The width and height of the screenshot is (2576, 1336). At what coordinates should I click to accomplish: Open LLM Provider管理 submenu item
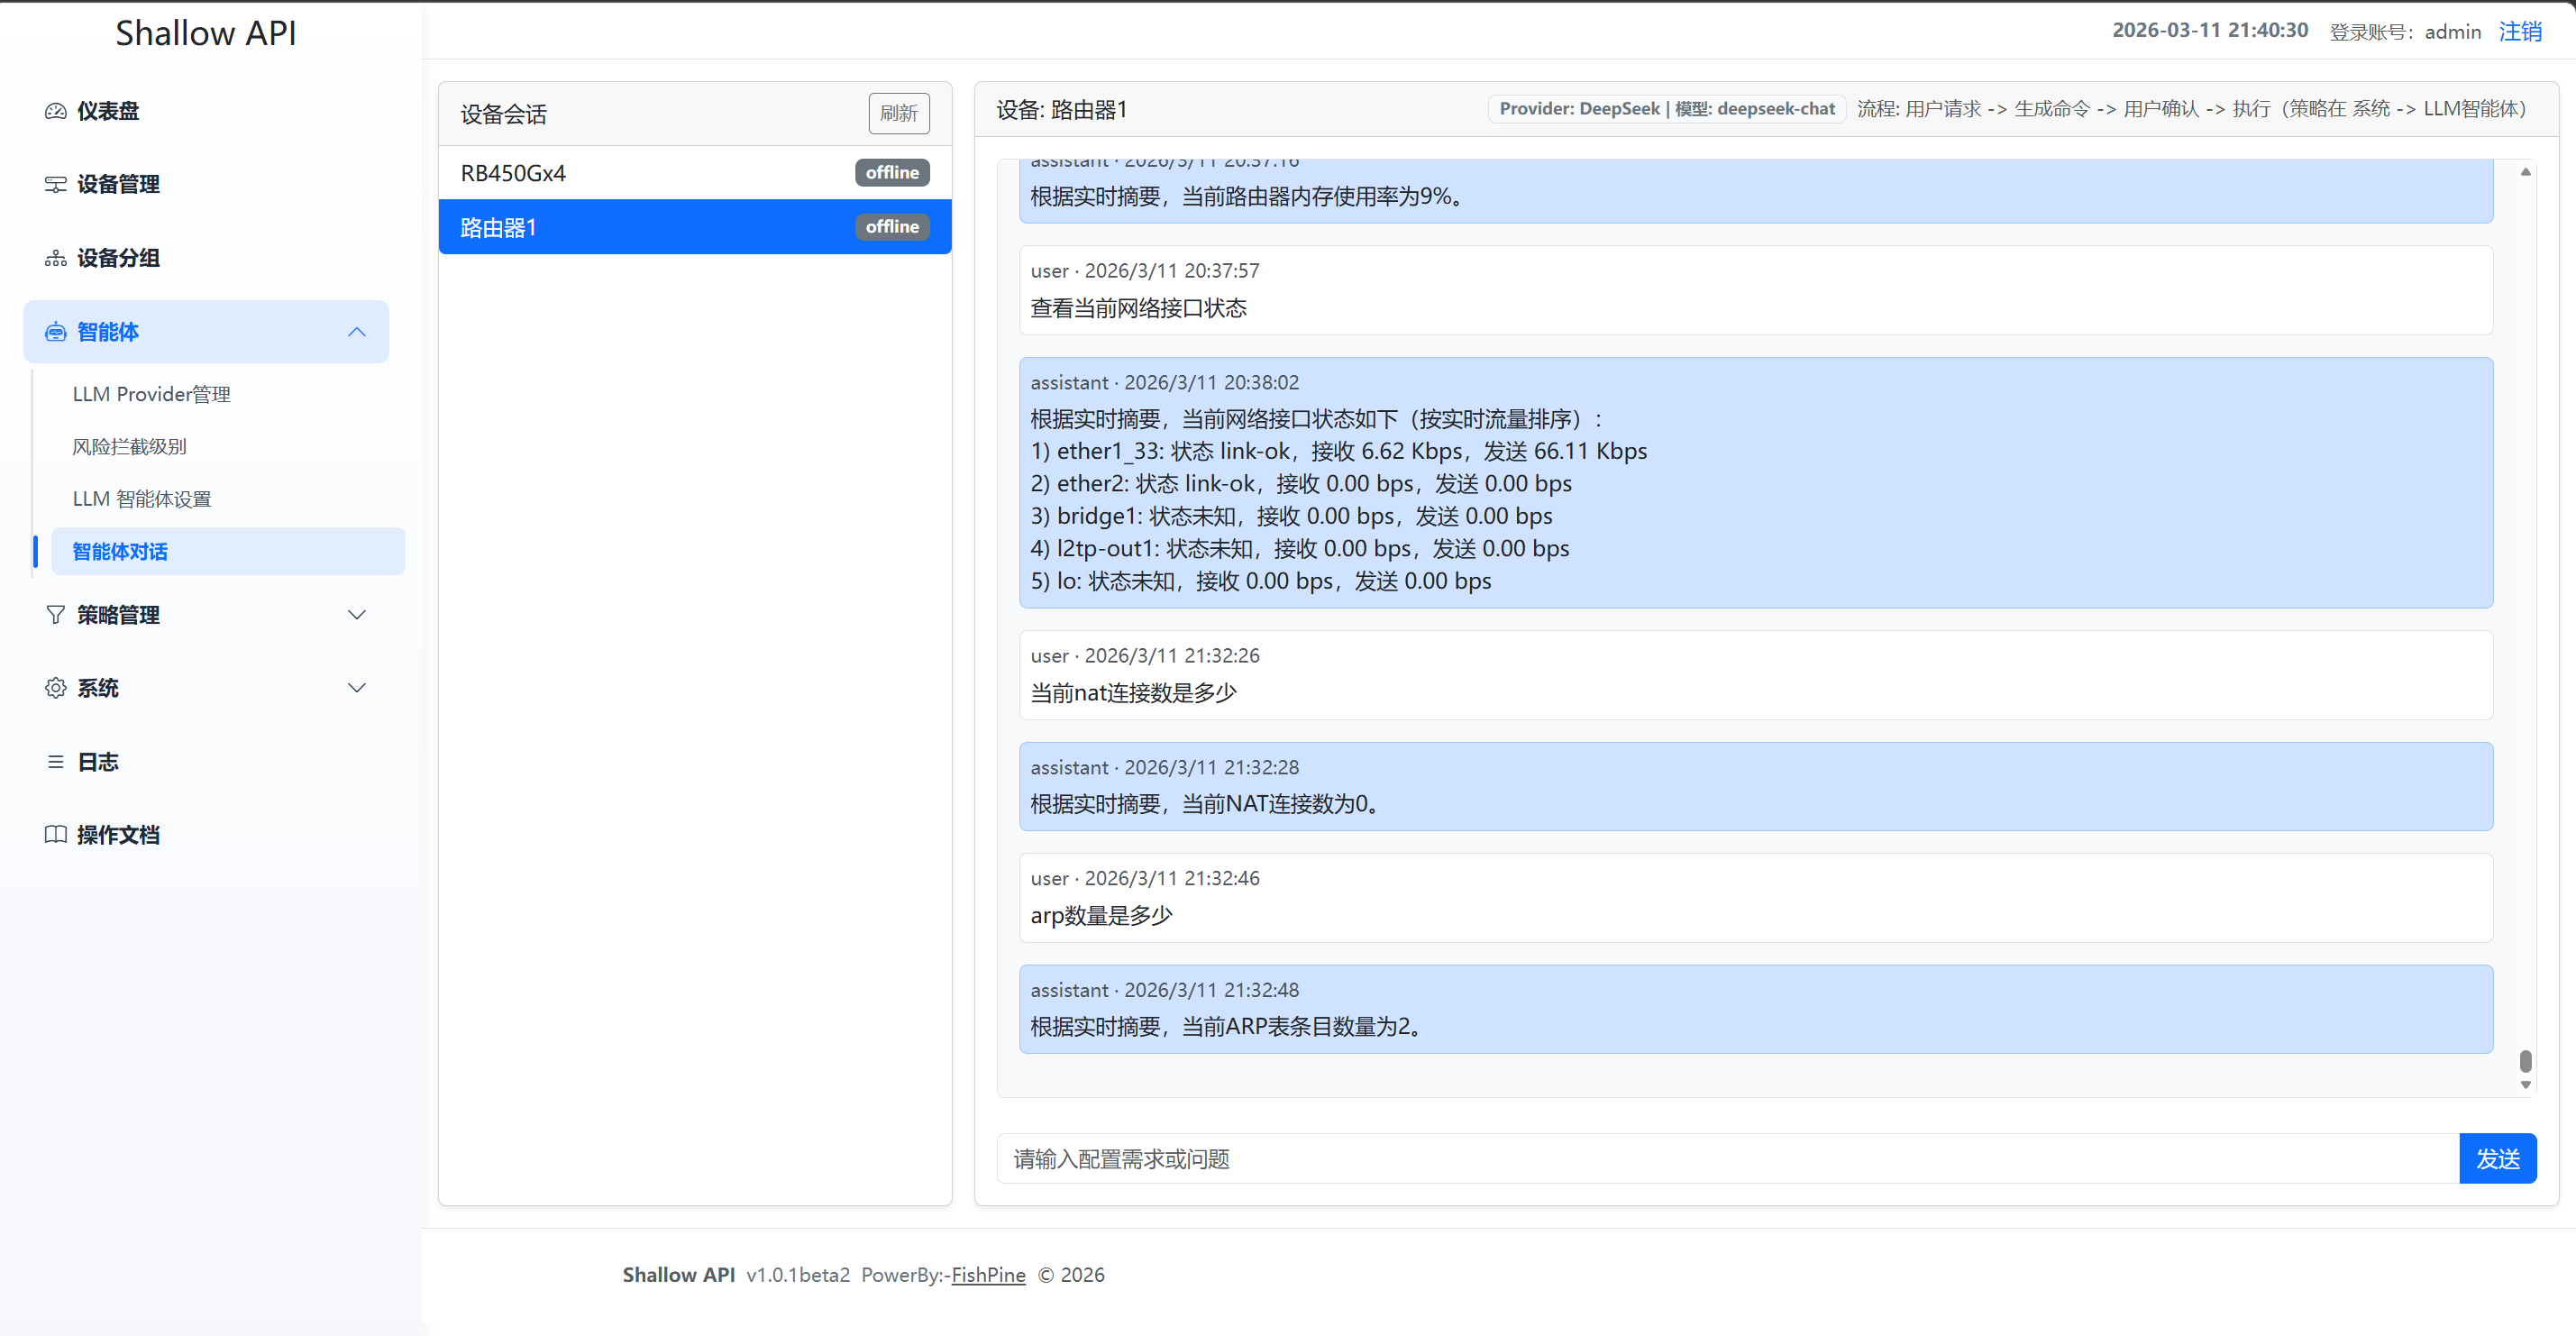point(152,394)
